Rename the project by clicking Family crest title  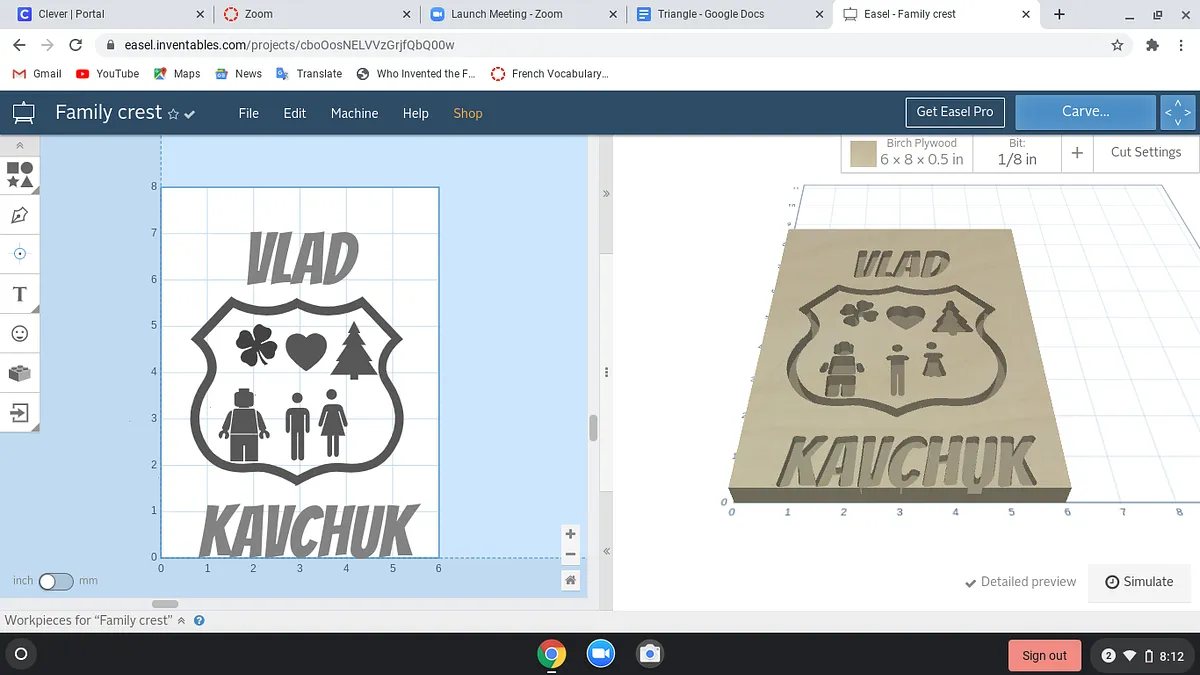point(108,112)
